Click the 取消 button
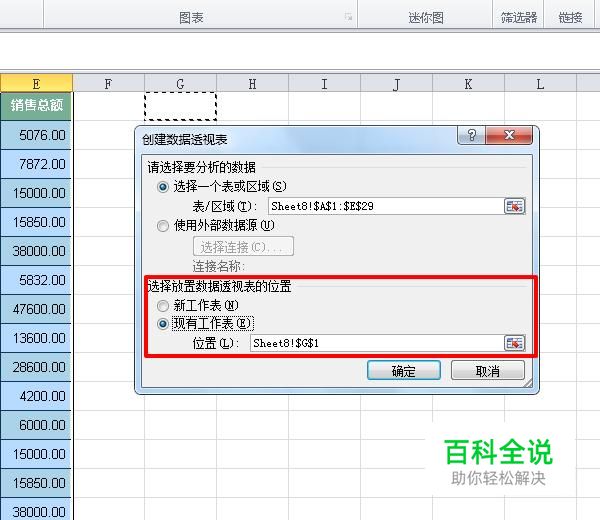This screenshot has height=520, width=600. [x=488, y=370]
